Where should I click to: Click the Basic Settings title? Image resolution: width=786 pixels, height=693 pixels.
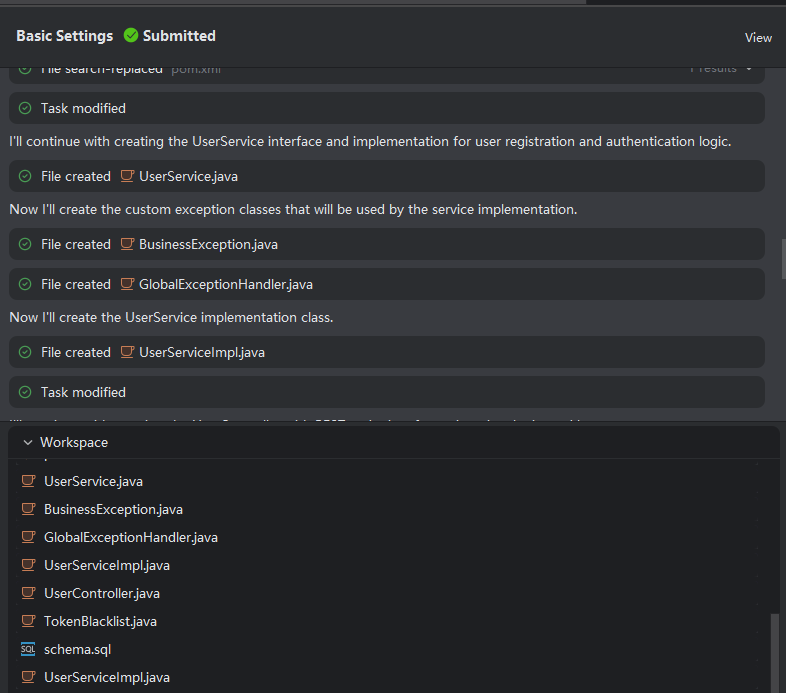tap(64, 36)
